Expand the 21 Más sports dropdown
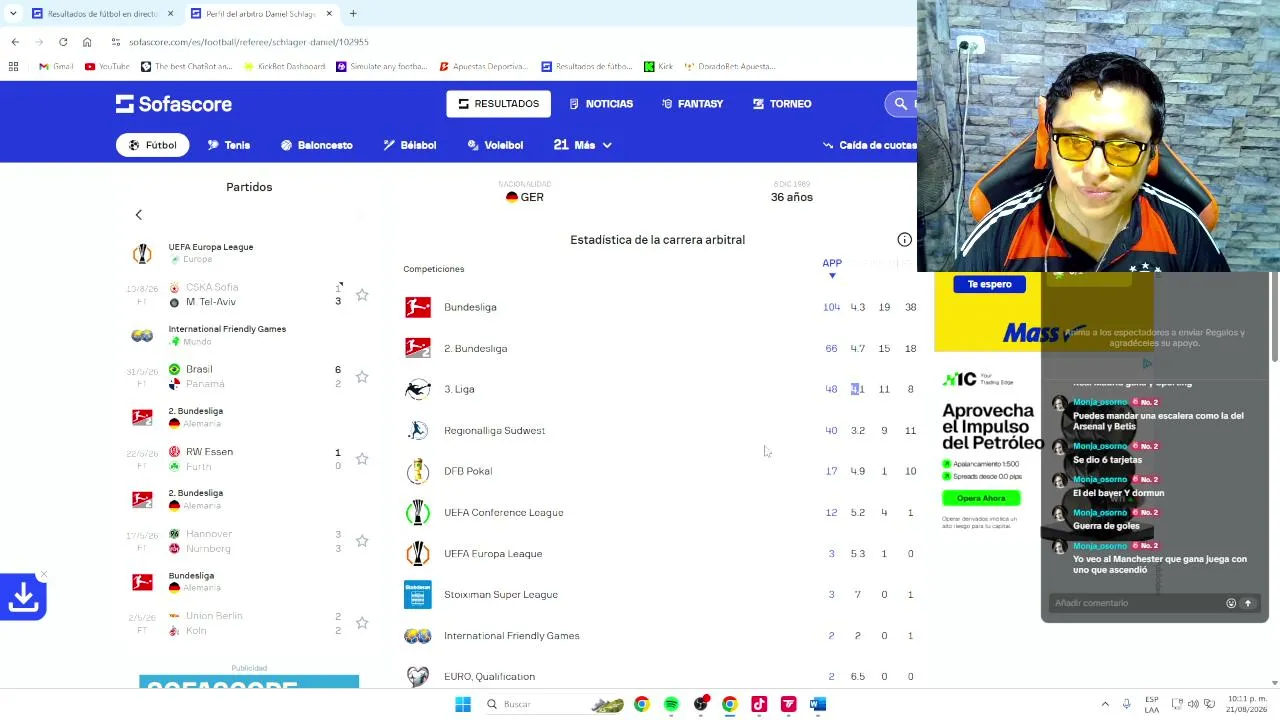 582,145
